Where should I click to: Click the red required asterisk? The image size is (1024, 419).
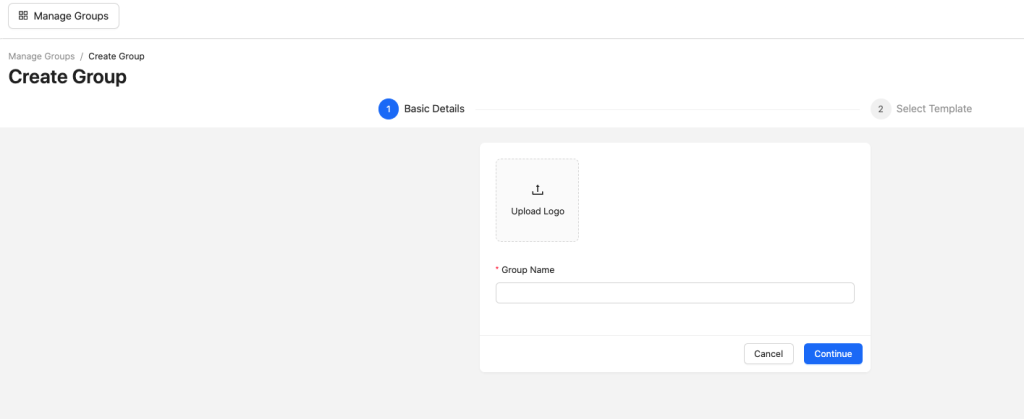pyautogui.click(x=498, y=270)
